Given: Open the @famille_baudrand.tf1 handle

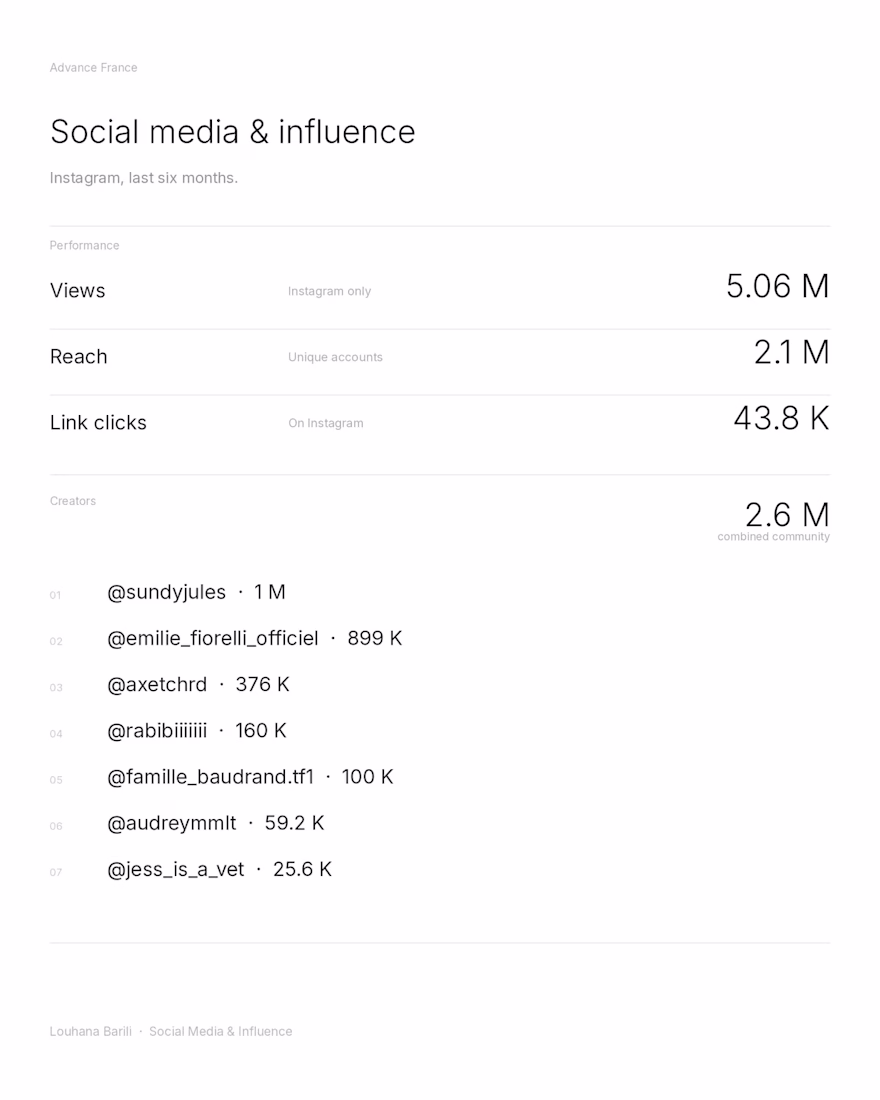Looking at the screenshot, I should [x=211, y=777].
